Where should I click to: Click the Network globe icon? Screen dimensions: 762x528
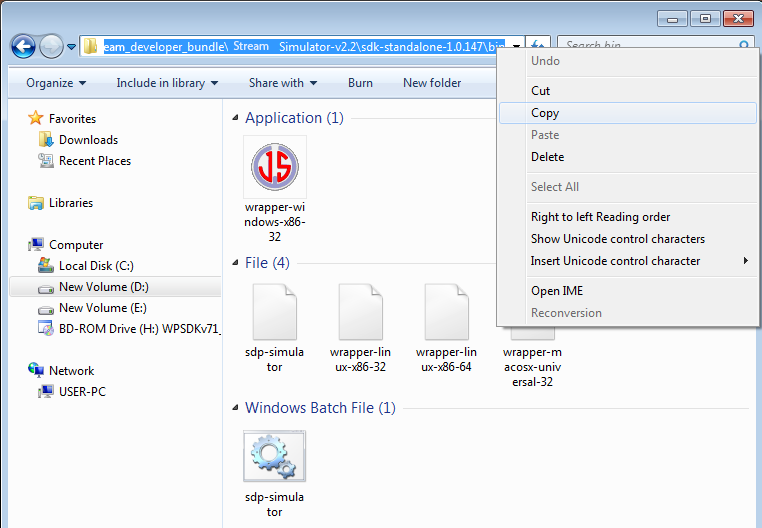click(35, 370)
